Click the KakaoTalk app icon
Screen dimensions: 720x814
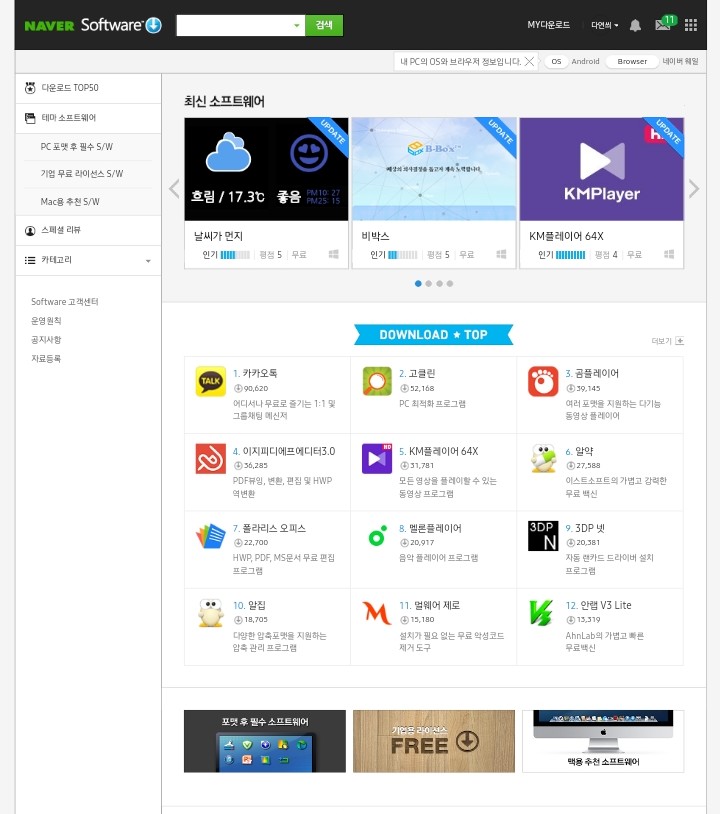210,381
